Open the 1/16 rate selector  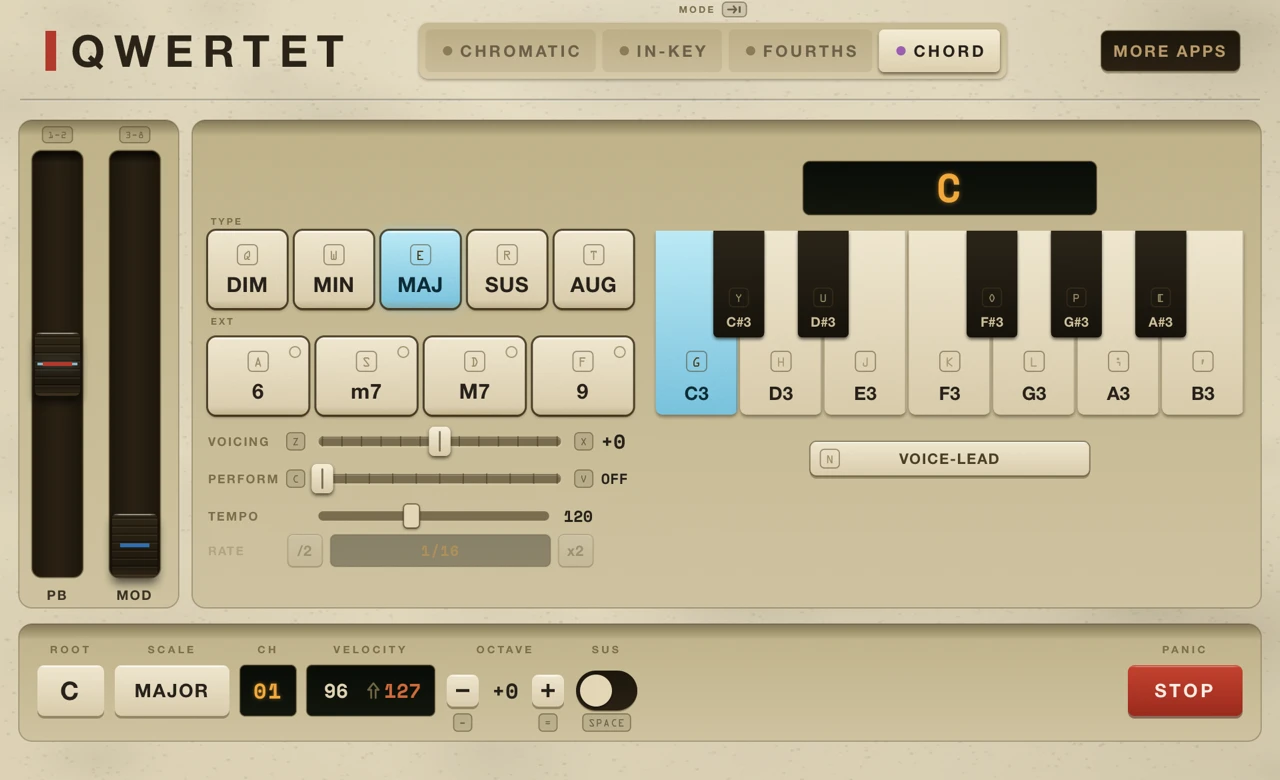click(x=440, y=551)
